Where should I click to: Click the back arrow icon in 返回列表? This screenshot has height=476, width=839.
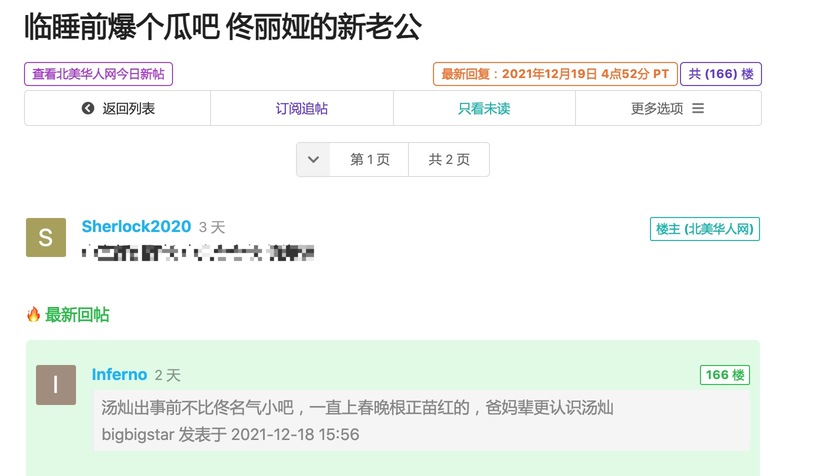pos(88,109)
